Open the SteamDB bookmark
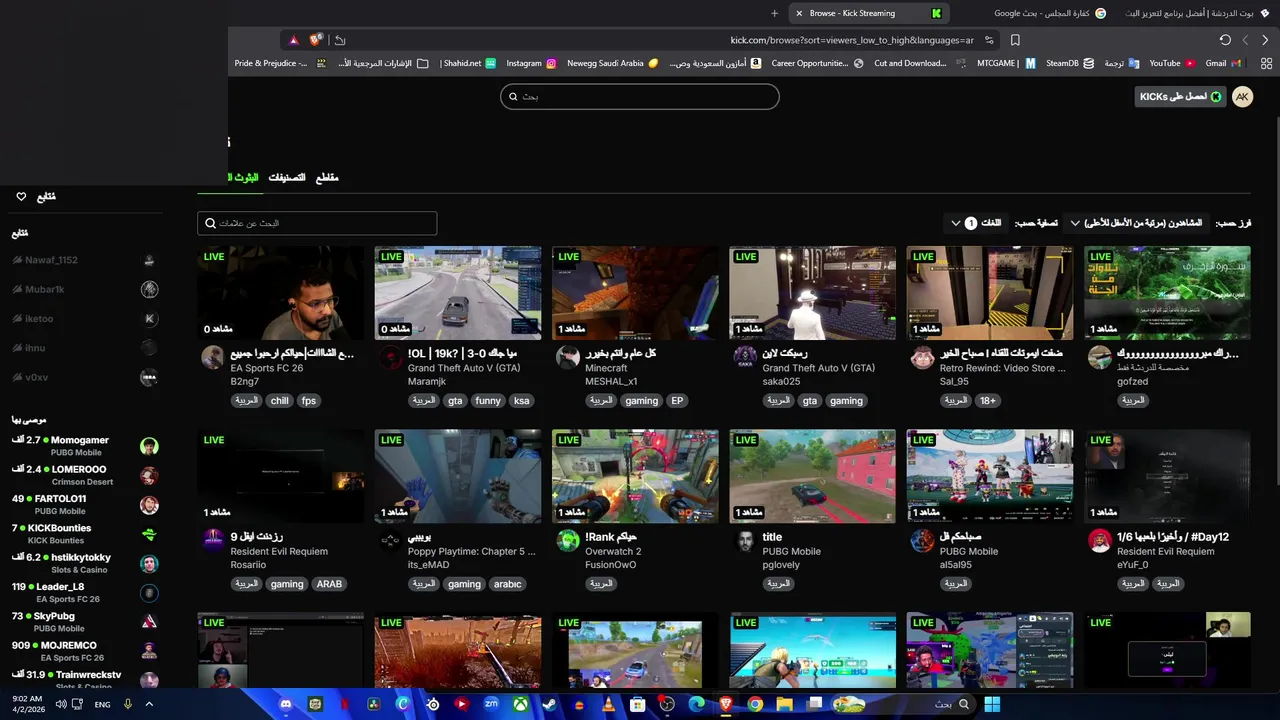 (1069, 63)
